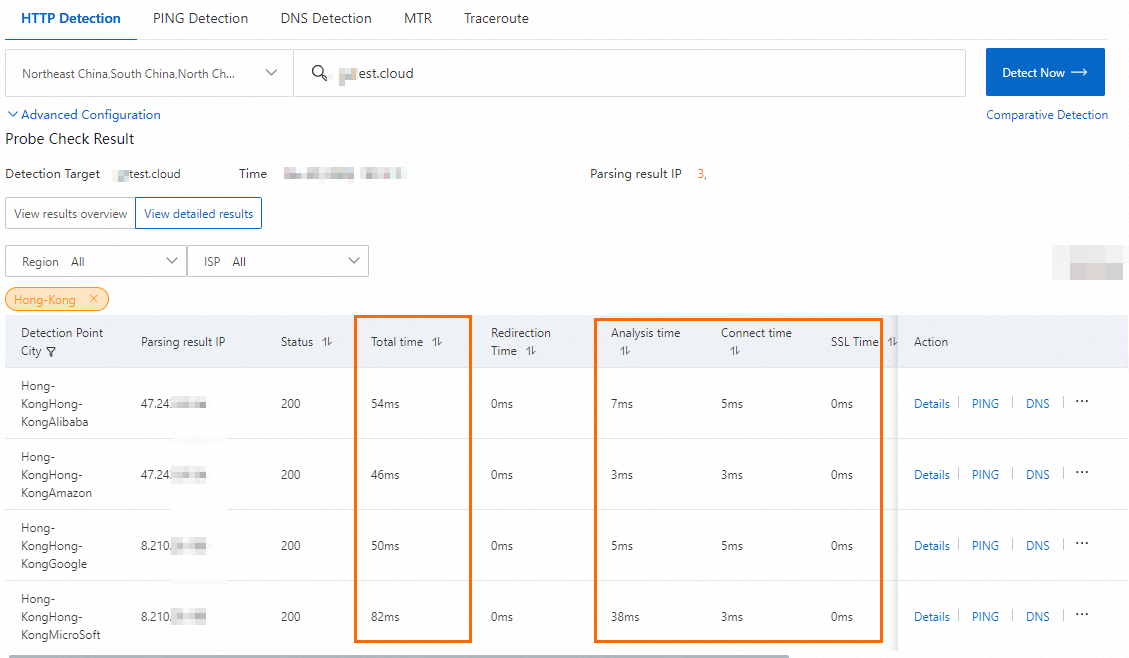Open more actions for Google row
This screenshot has width=1129, height=658.
coord(1082,544)
